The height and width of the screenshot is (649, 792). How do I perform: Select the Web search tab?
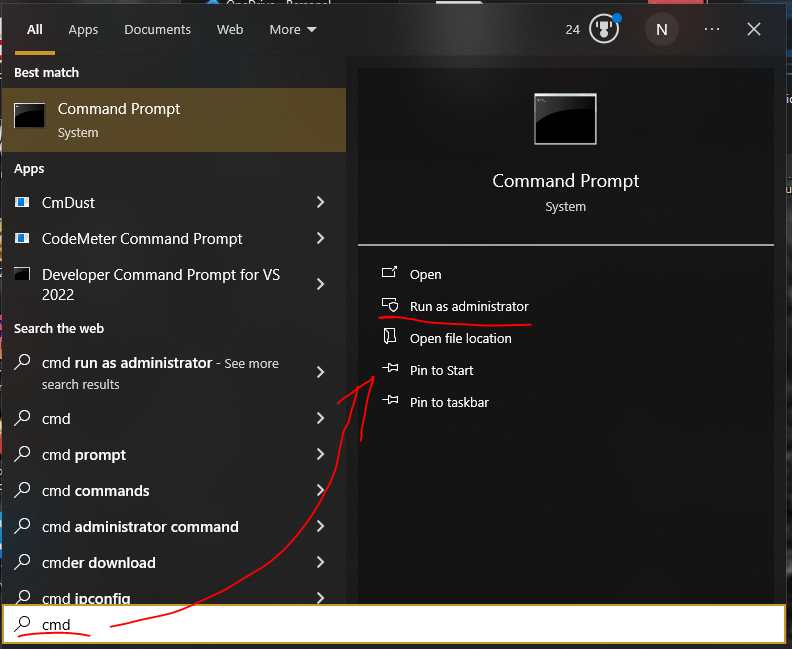(x=230, y=30)
